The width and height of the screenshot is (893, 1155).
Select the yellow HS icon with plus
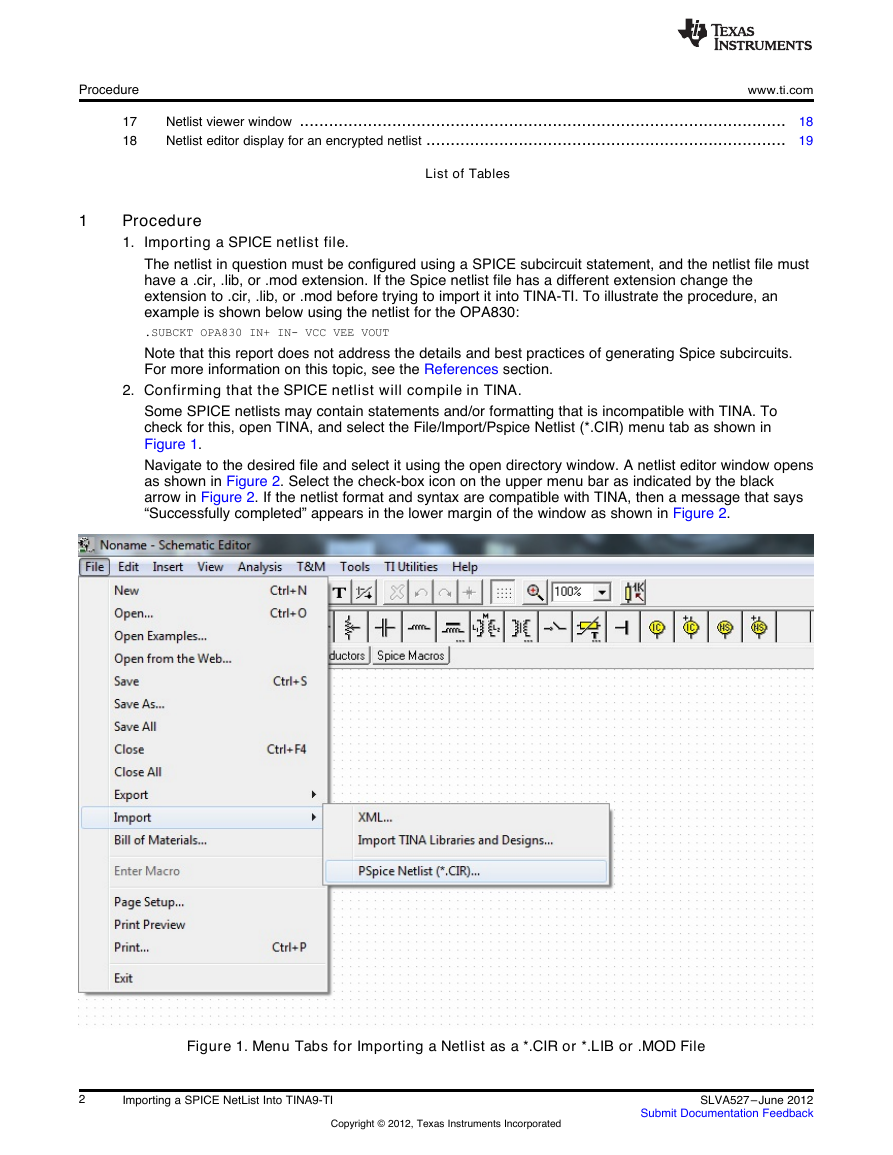(759, 628)
